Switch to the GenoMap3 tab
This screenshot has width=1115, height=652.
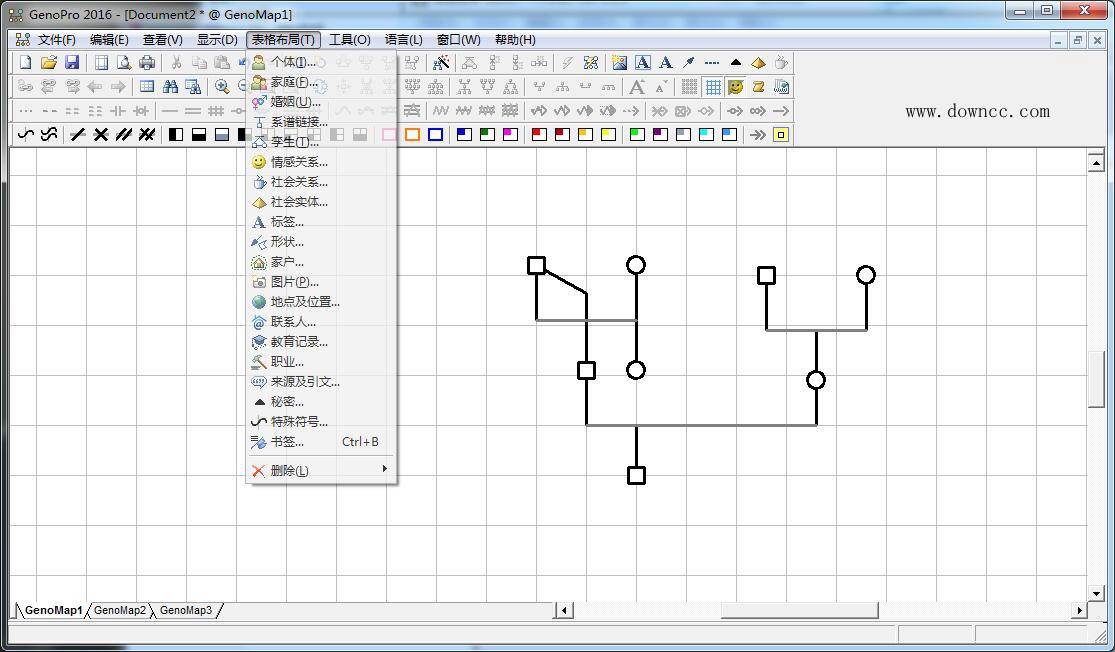pyautogui.click(x=185, y=610)
